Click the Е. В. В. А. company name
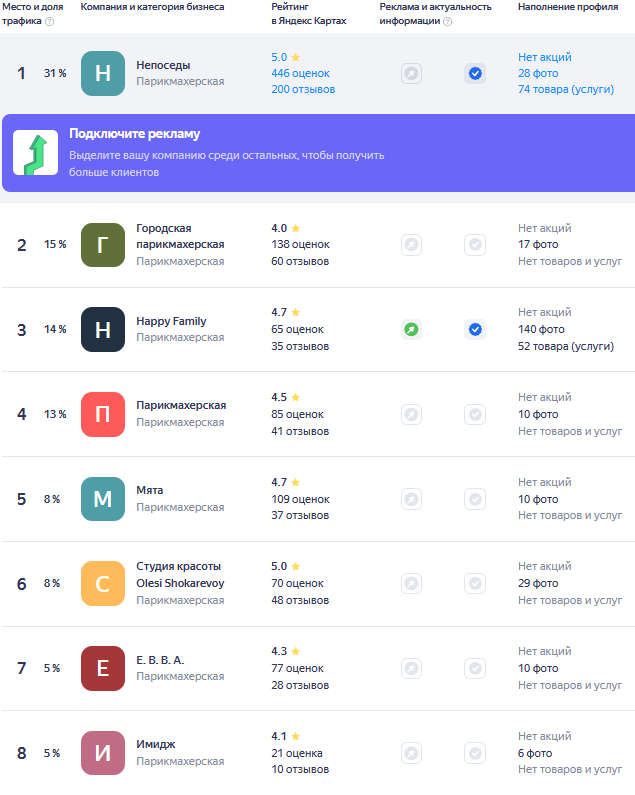Viewport: 635px width, 795px height. (160, 660)
